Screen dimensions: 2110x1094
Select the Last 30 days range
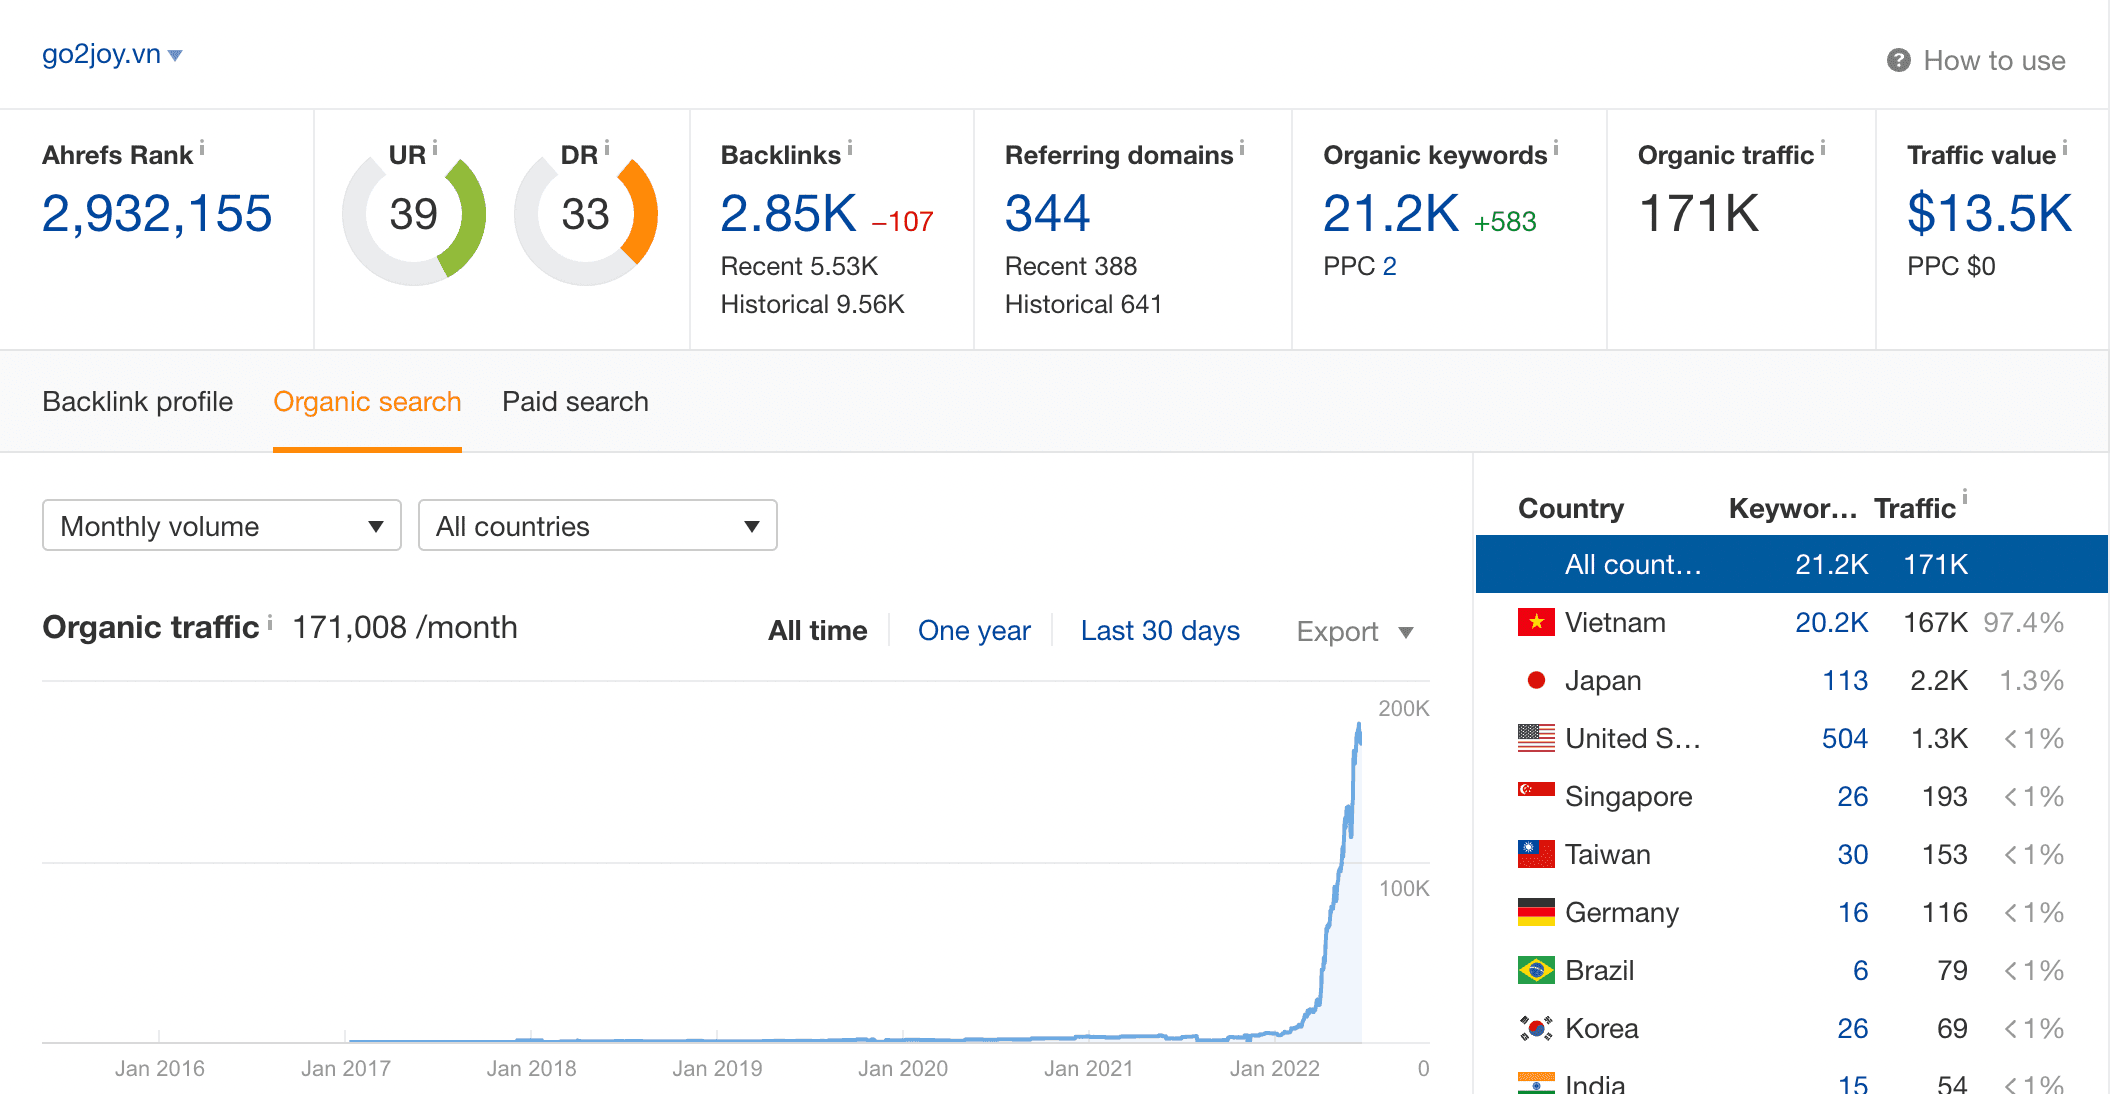1160,630
